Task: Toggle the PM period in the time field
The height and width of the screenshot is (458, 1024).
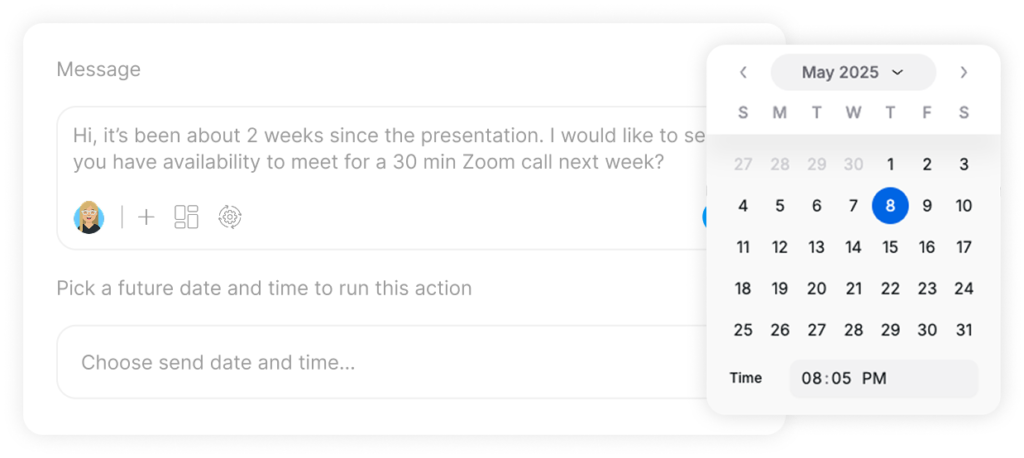Action: pos(874,378)
